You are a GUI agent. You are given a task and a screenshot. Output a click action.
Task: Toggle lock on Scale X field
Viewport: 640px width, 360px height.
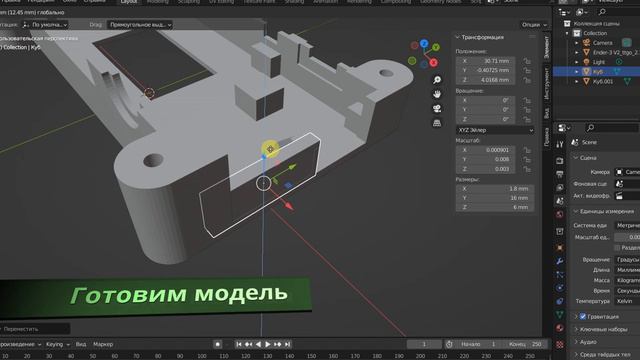pyautogui.click(x=527, y=150)
